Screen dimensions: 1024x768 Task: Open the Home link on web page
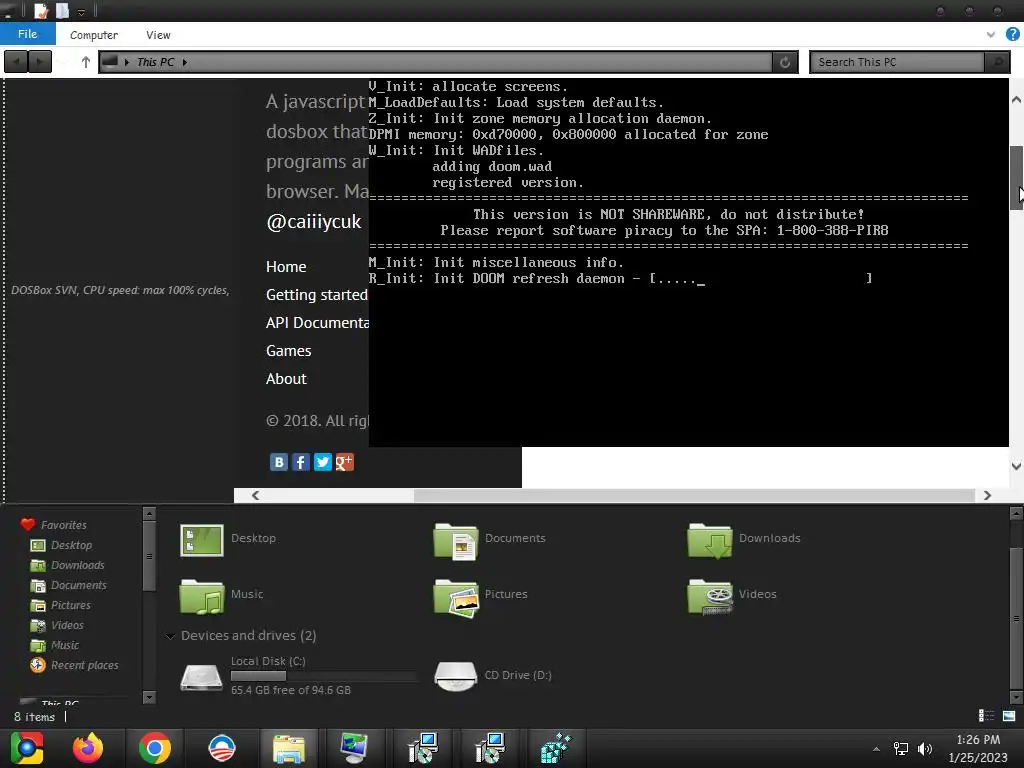(x=286, y=267)
